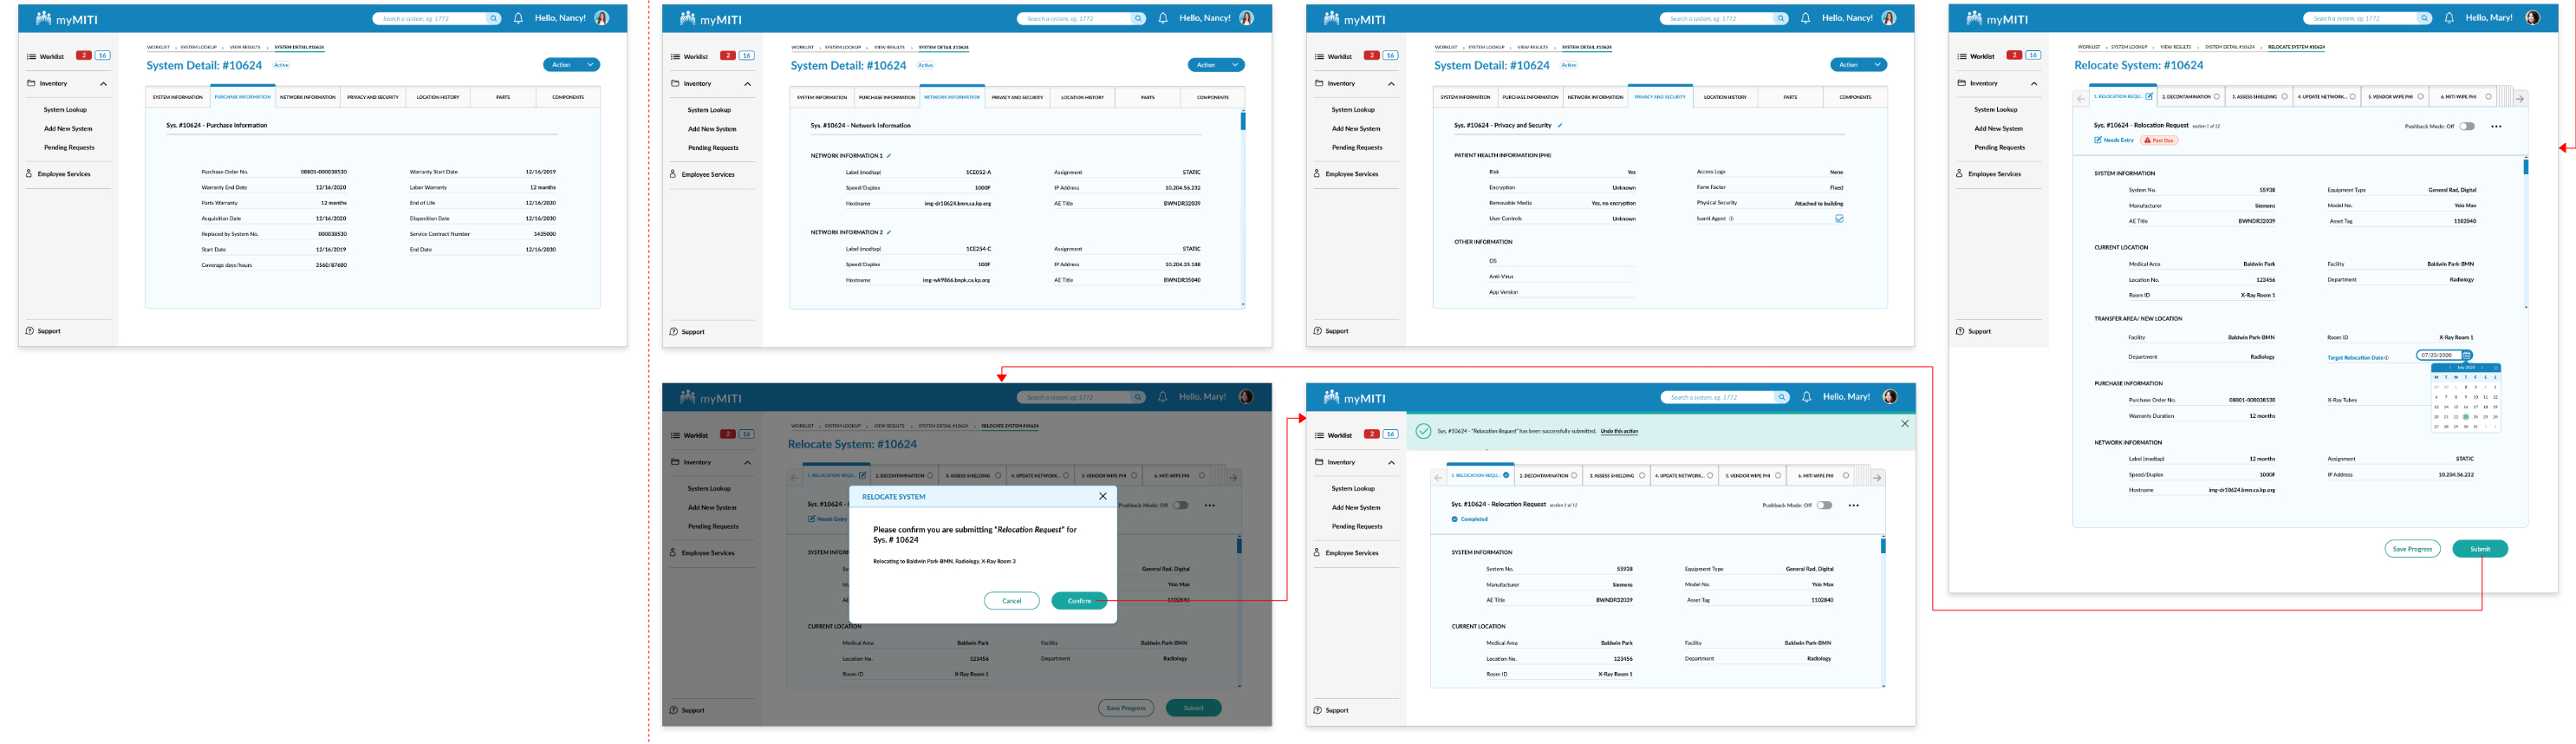Viewport: 2576px width, 744px height.
Task: Click Nancy's avatar in Privacy and Security screen
Action: pyautogui.click(x=1889, y=18)
